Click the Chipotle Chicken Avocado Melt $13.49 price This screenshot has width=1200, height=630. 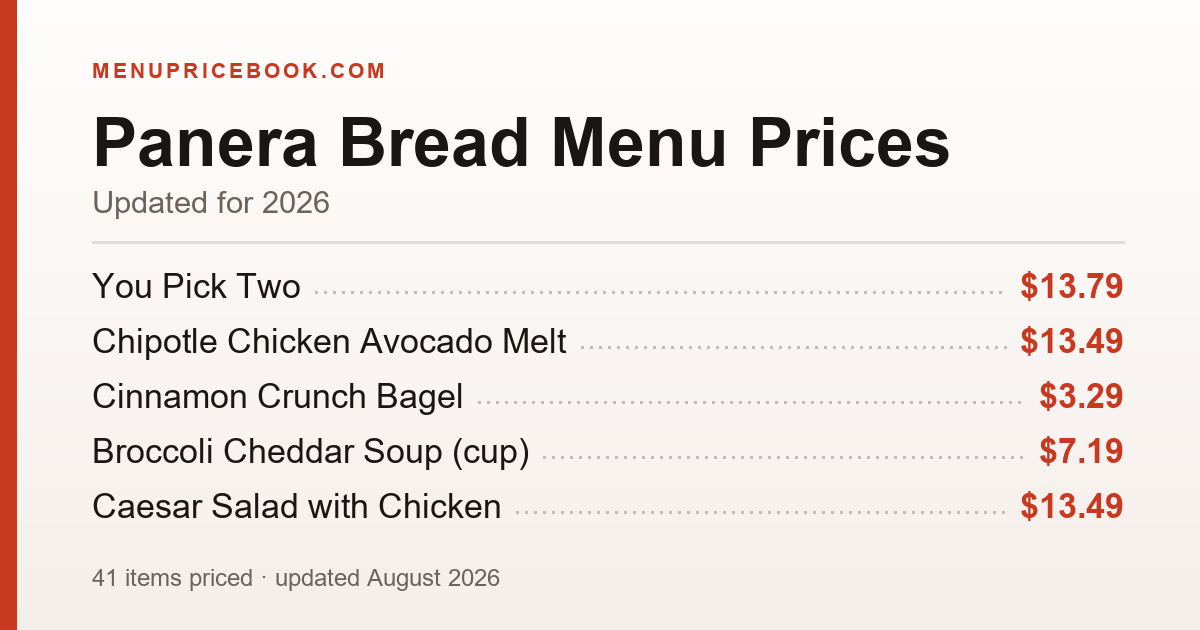click(1072, 342)
